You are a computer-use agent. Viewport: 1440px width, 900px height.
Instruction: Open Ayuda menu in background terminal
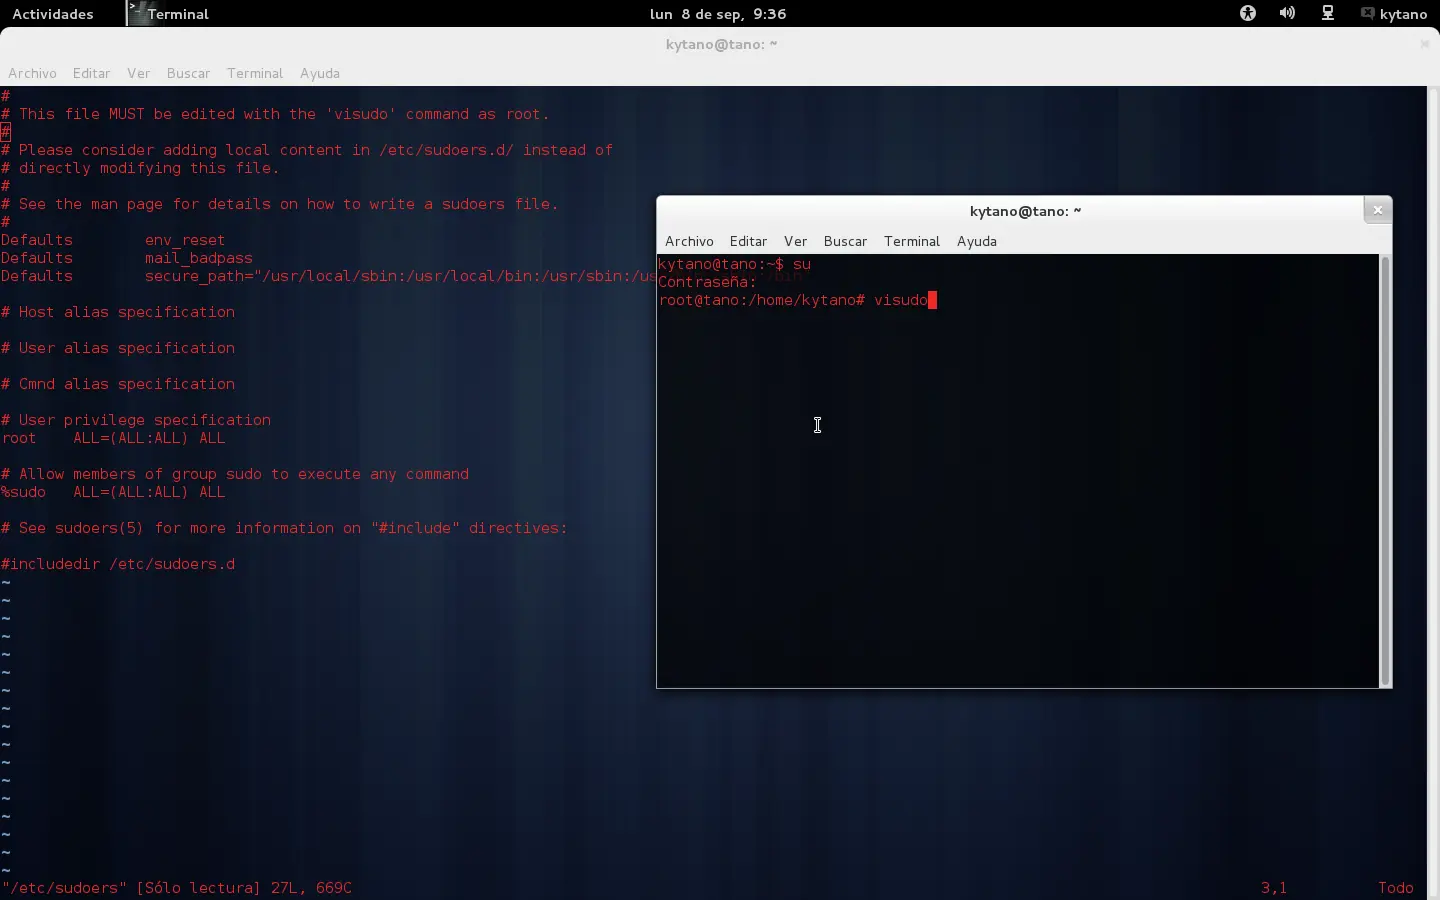[320, 73]
